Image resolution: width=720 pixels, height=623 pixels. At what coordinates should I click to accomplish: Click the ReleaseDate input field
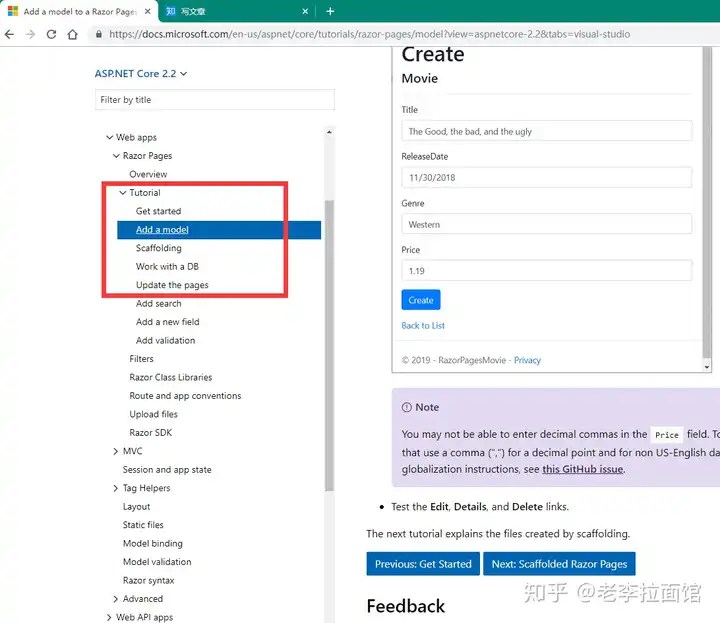click(546, 178)
